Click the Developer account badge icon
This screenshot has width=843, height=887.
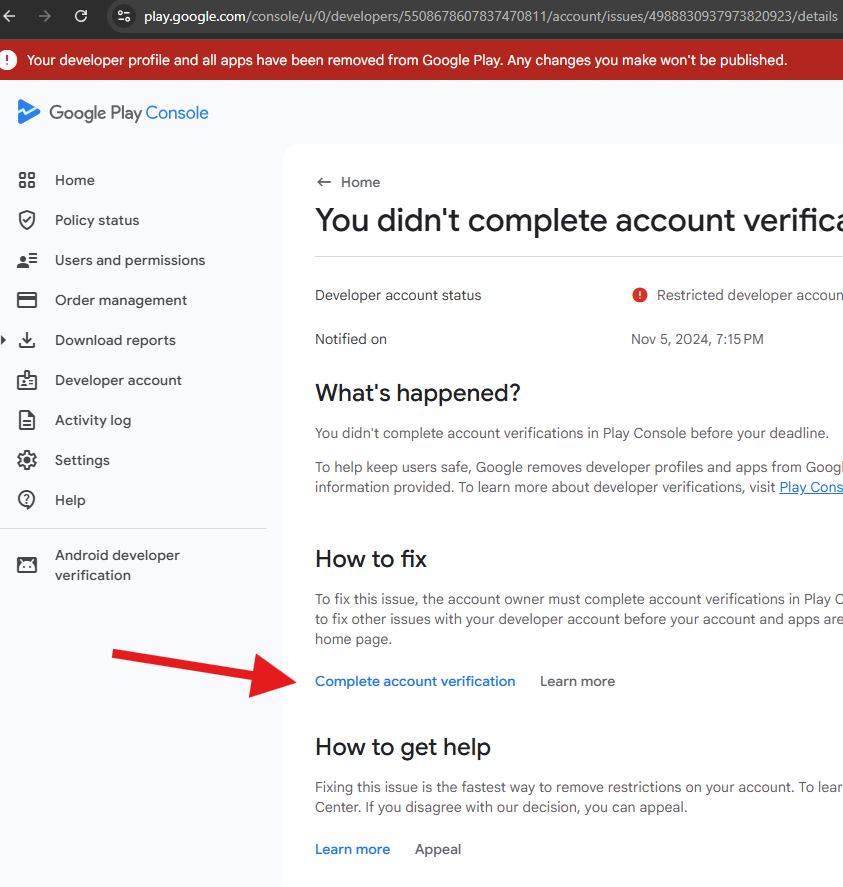[x=27, y=380]
